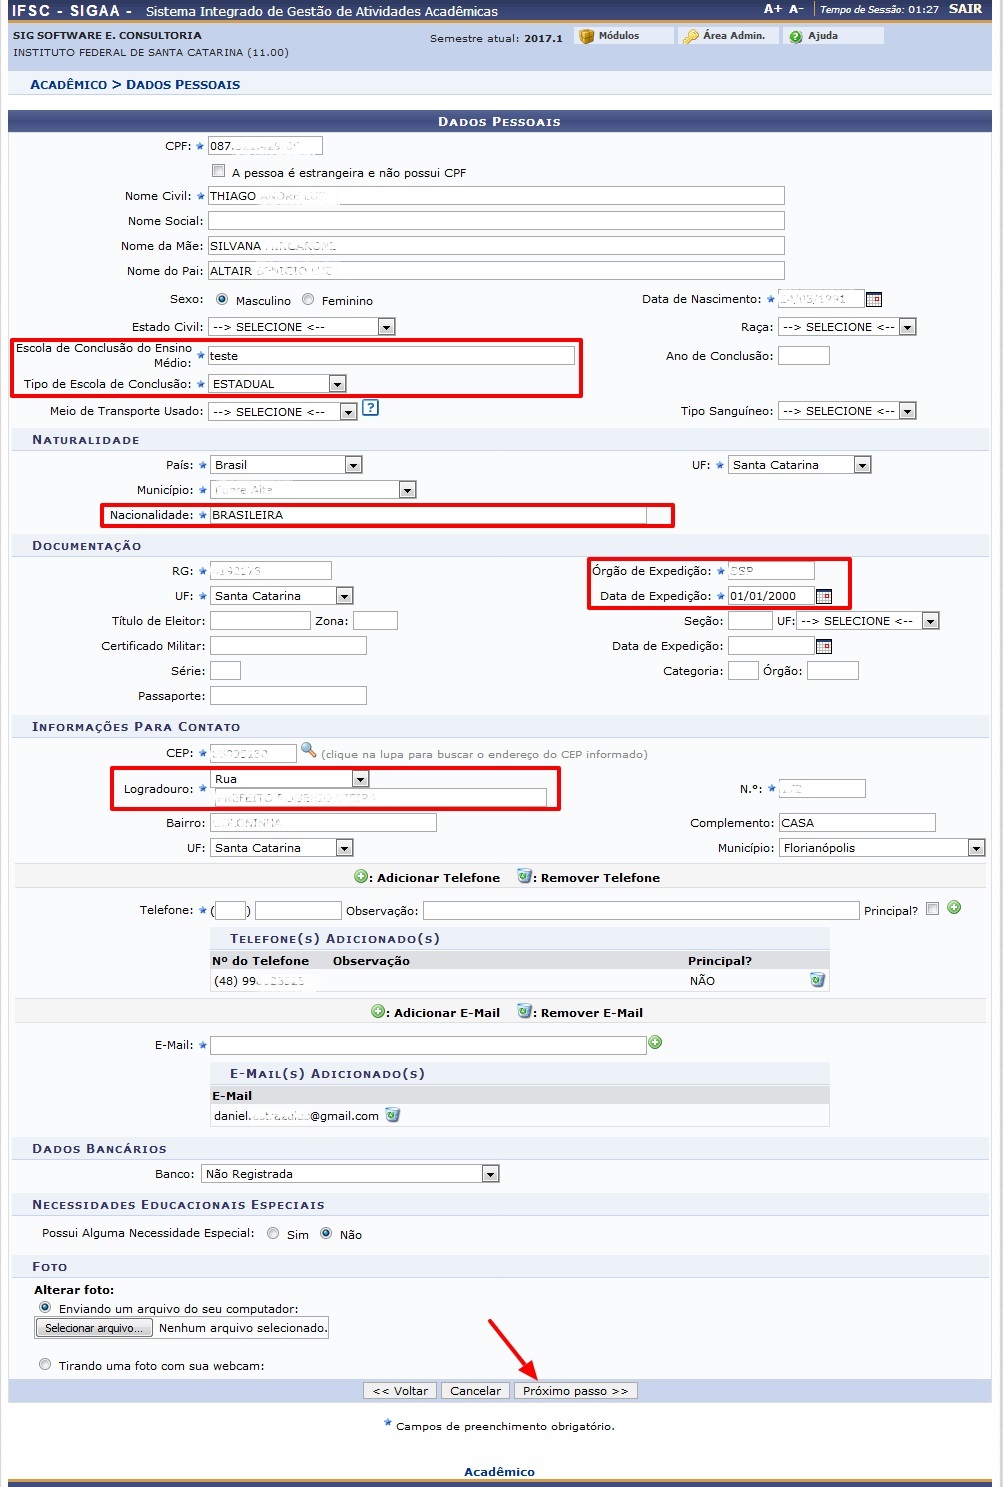Click the CEP magnifier search icon
The height and width of the screenshot is (1487, 1003).
click(x=308, y=751)
